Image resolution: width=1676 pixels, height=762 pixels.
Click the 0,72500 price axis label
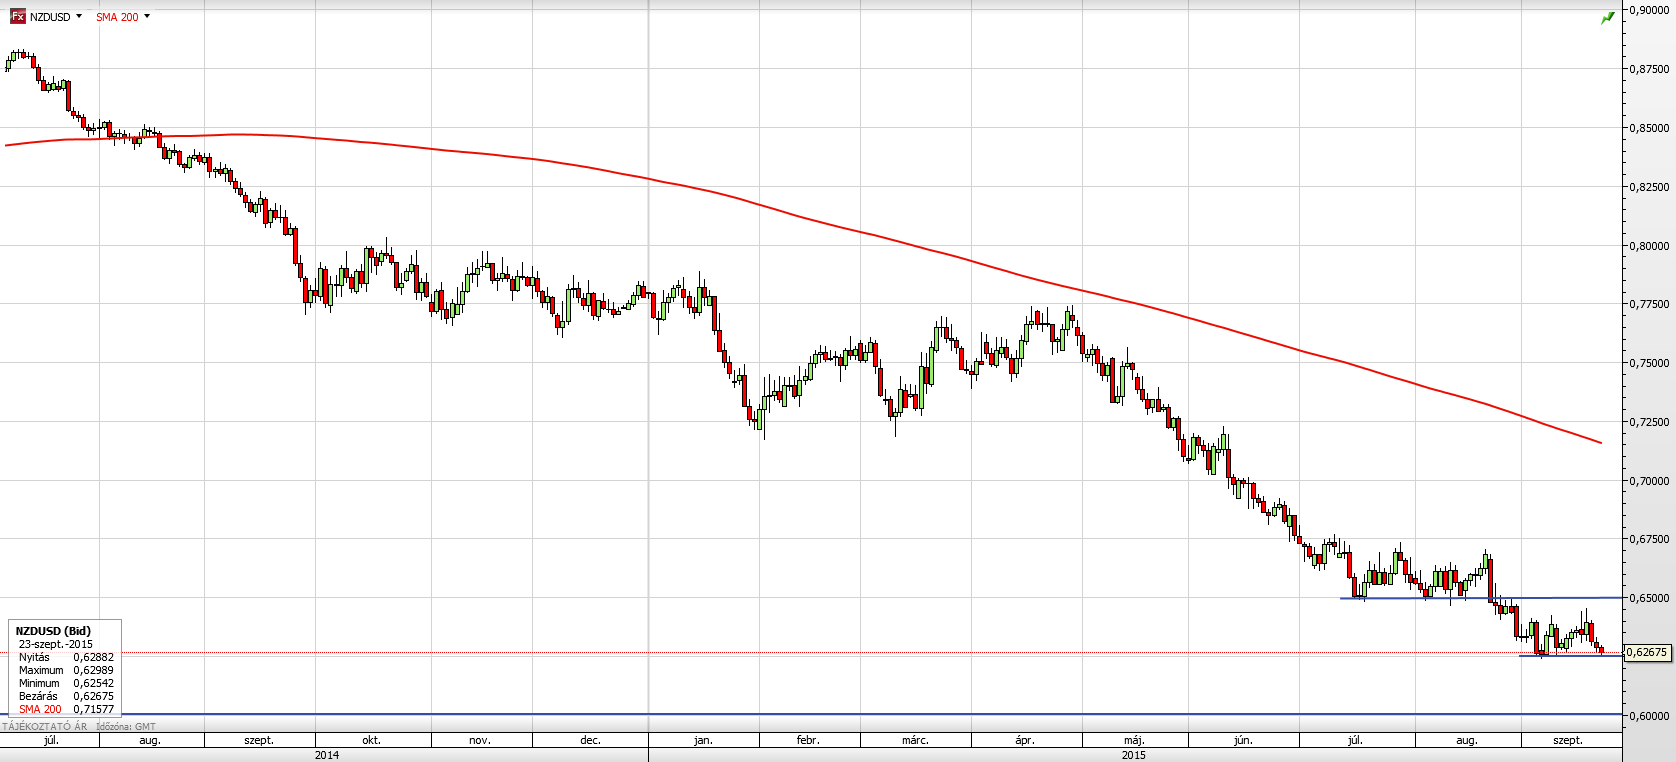[x=1650, y=422]
